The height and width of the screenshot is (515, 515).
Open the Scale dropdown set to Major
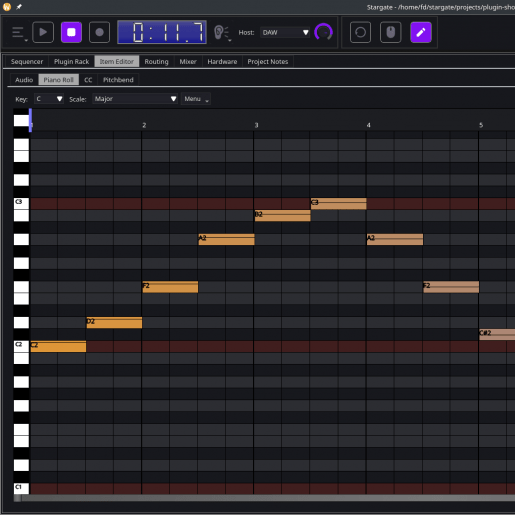pos(135,99)
